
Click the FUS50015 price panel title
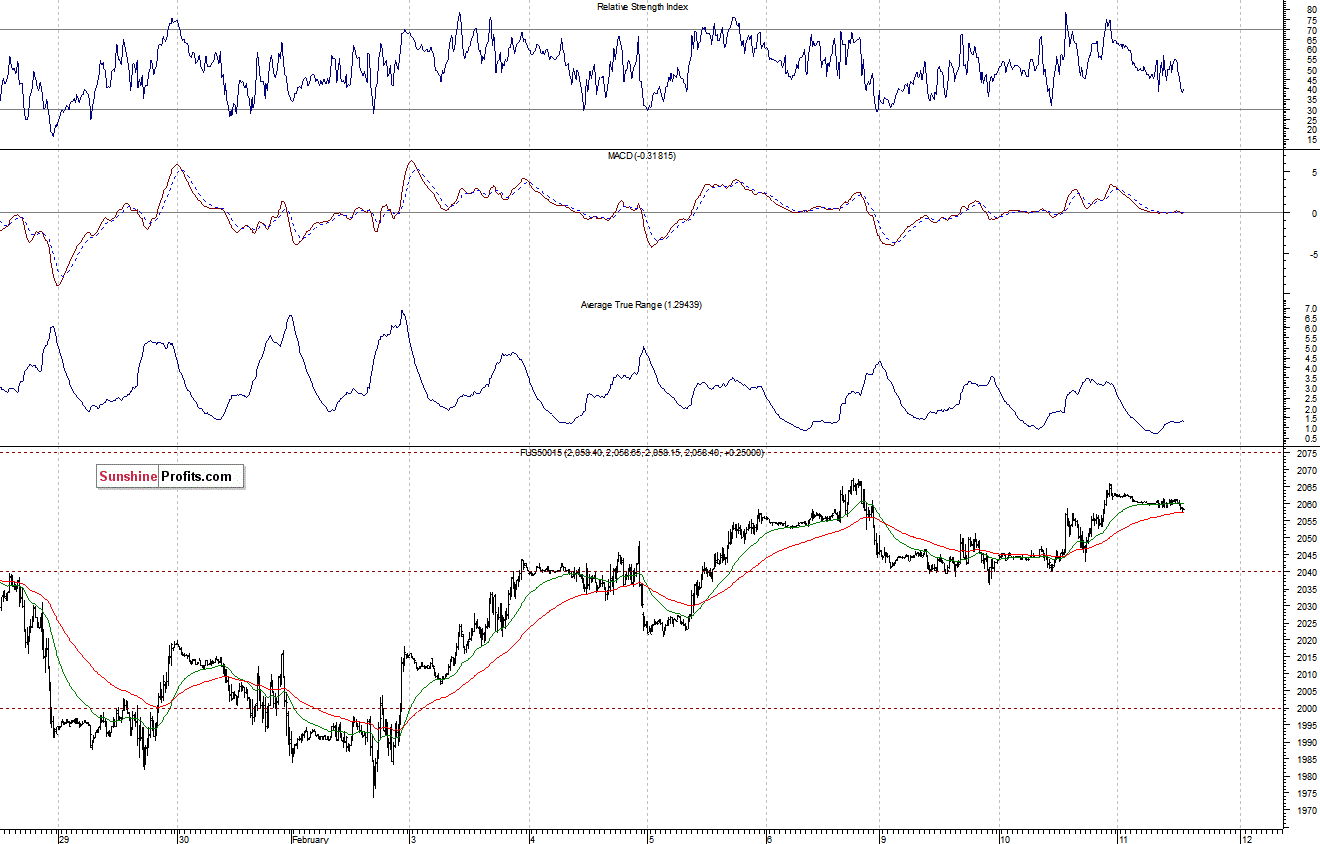coord(641,453)
